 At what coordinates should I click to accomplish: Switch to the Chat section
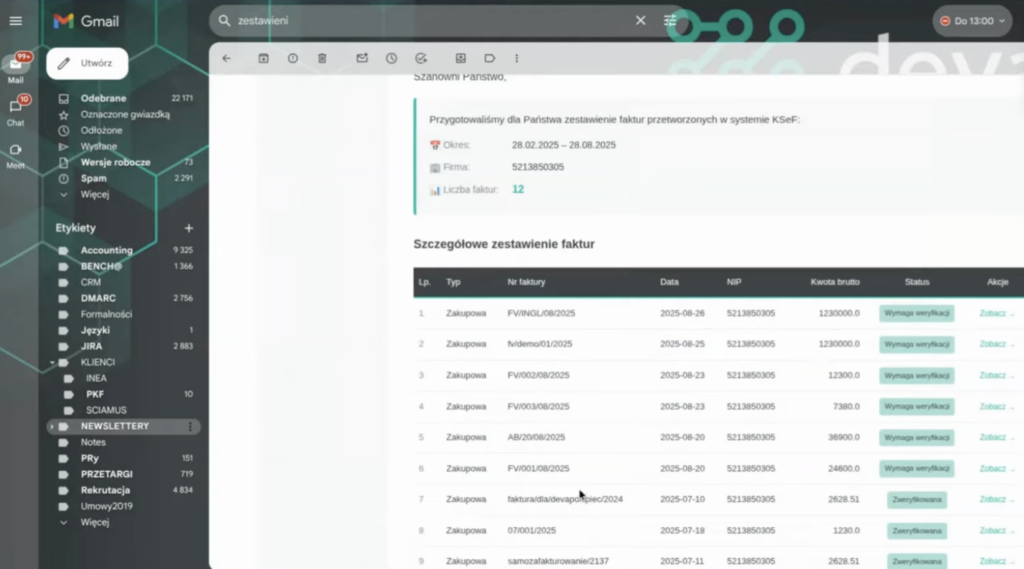tap(15, 110)
